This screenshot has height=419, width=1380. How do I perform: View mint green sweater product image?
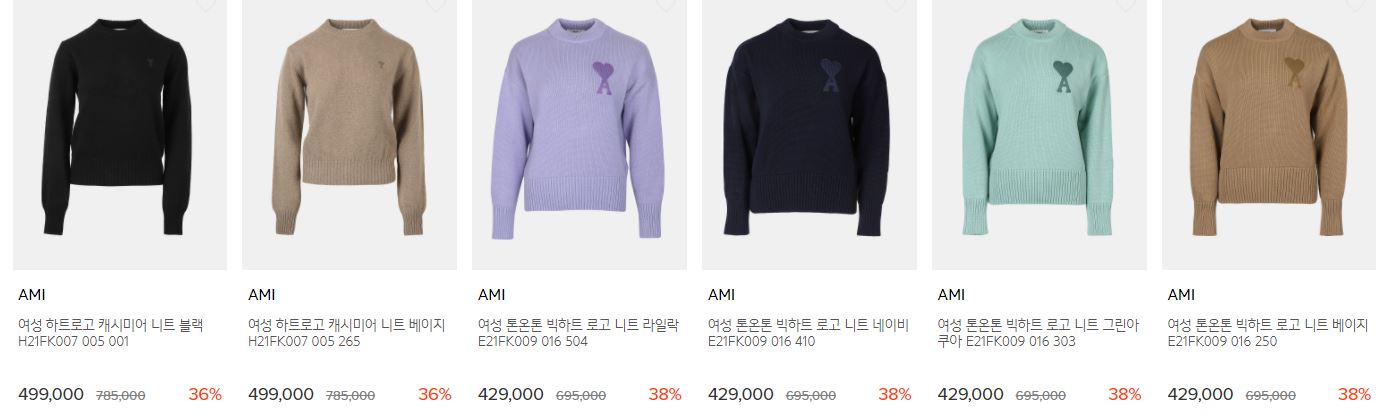(x=1040, y=135)
